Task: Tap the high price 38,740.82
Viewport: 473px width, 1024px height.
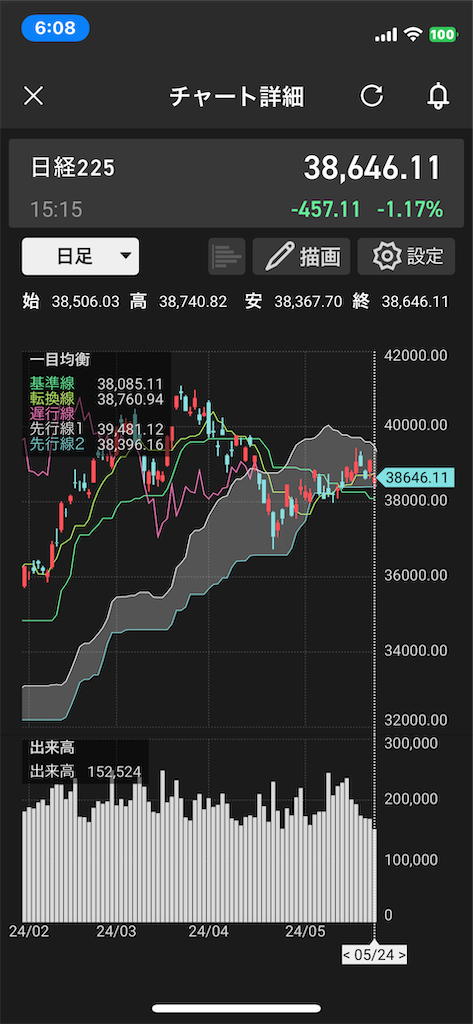Action: pyautogui.click(x=193, y=302)
